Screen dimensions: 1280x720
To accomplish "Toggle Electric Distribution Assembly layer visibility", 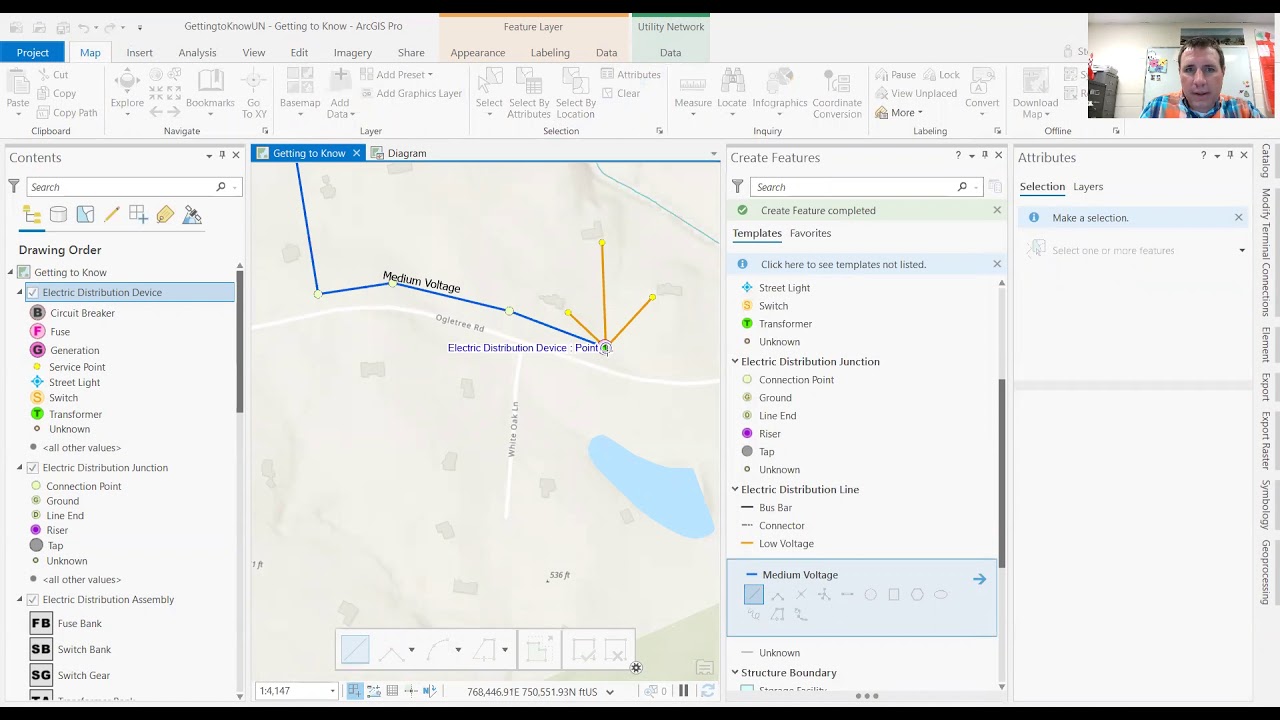I will coord(33,600).
